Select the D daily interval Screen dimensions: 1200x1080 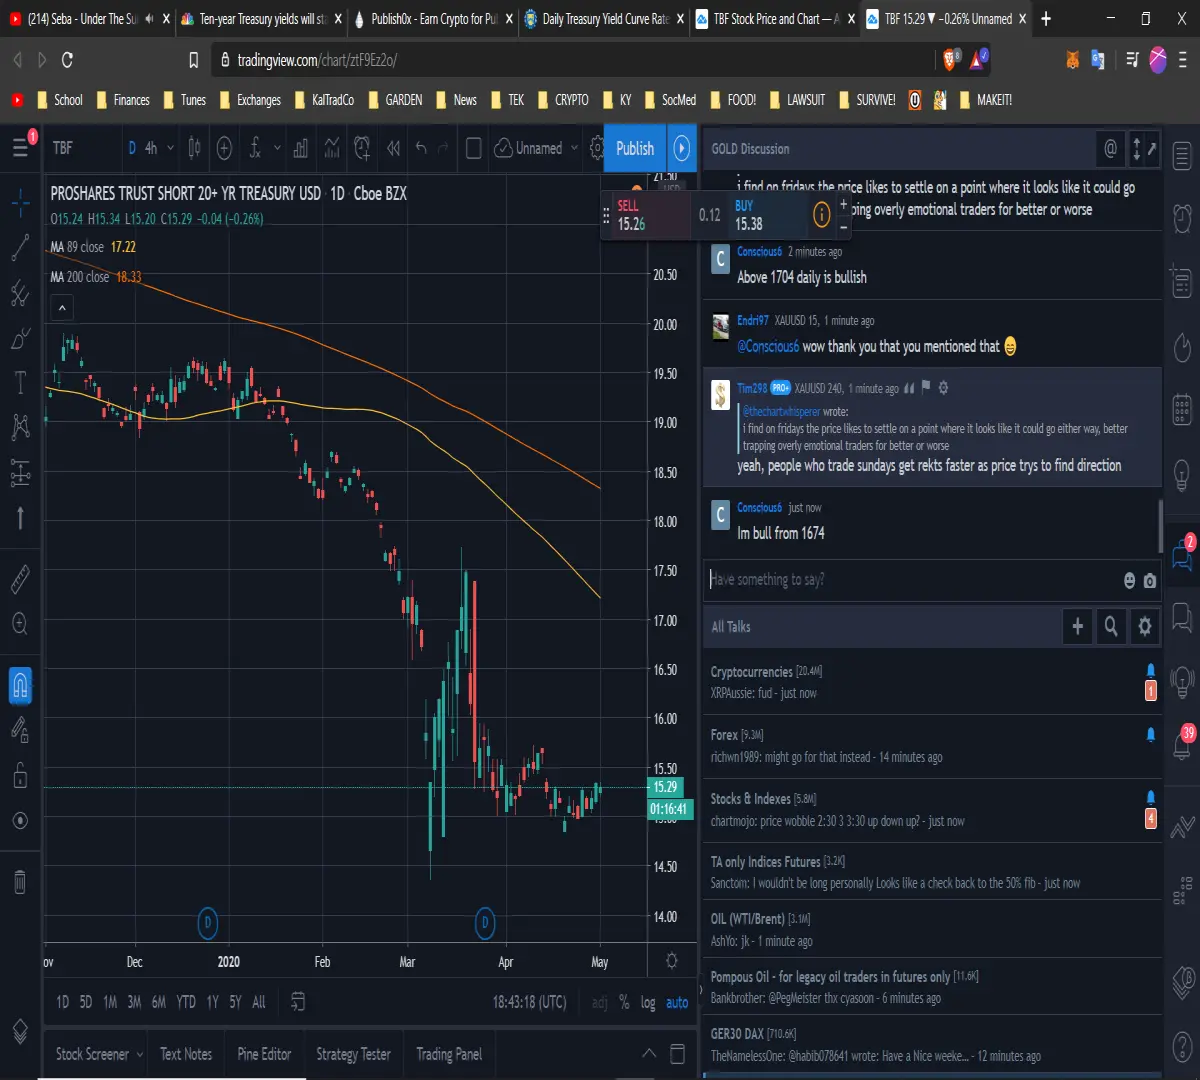tap(132, 148)
